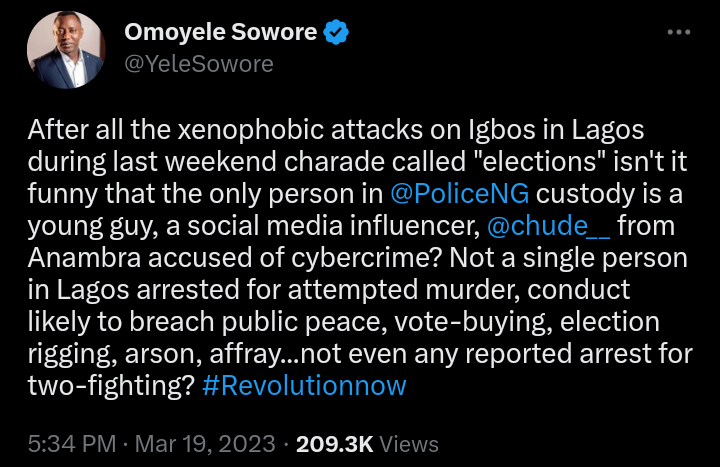Open the @YeleSowore handle link
The height and width of the screenshot is (467, 720).
point(198,63)
